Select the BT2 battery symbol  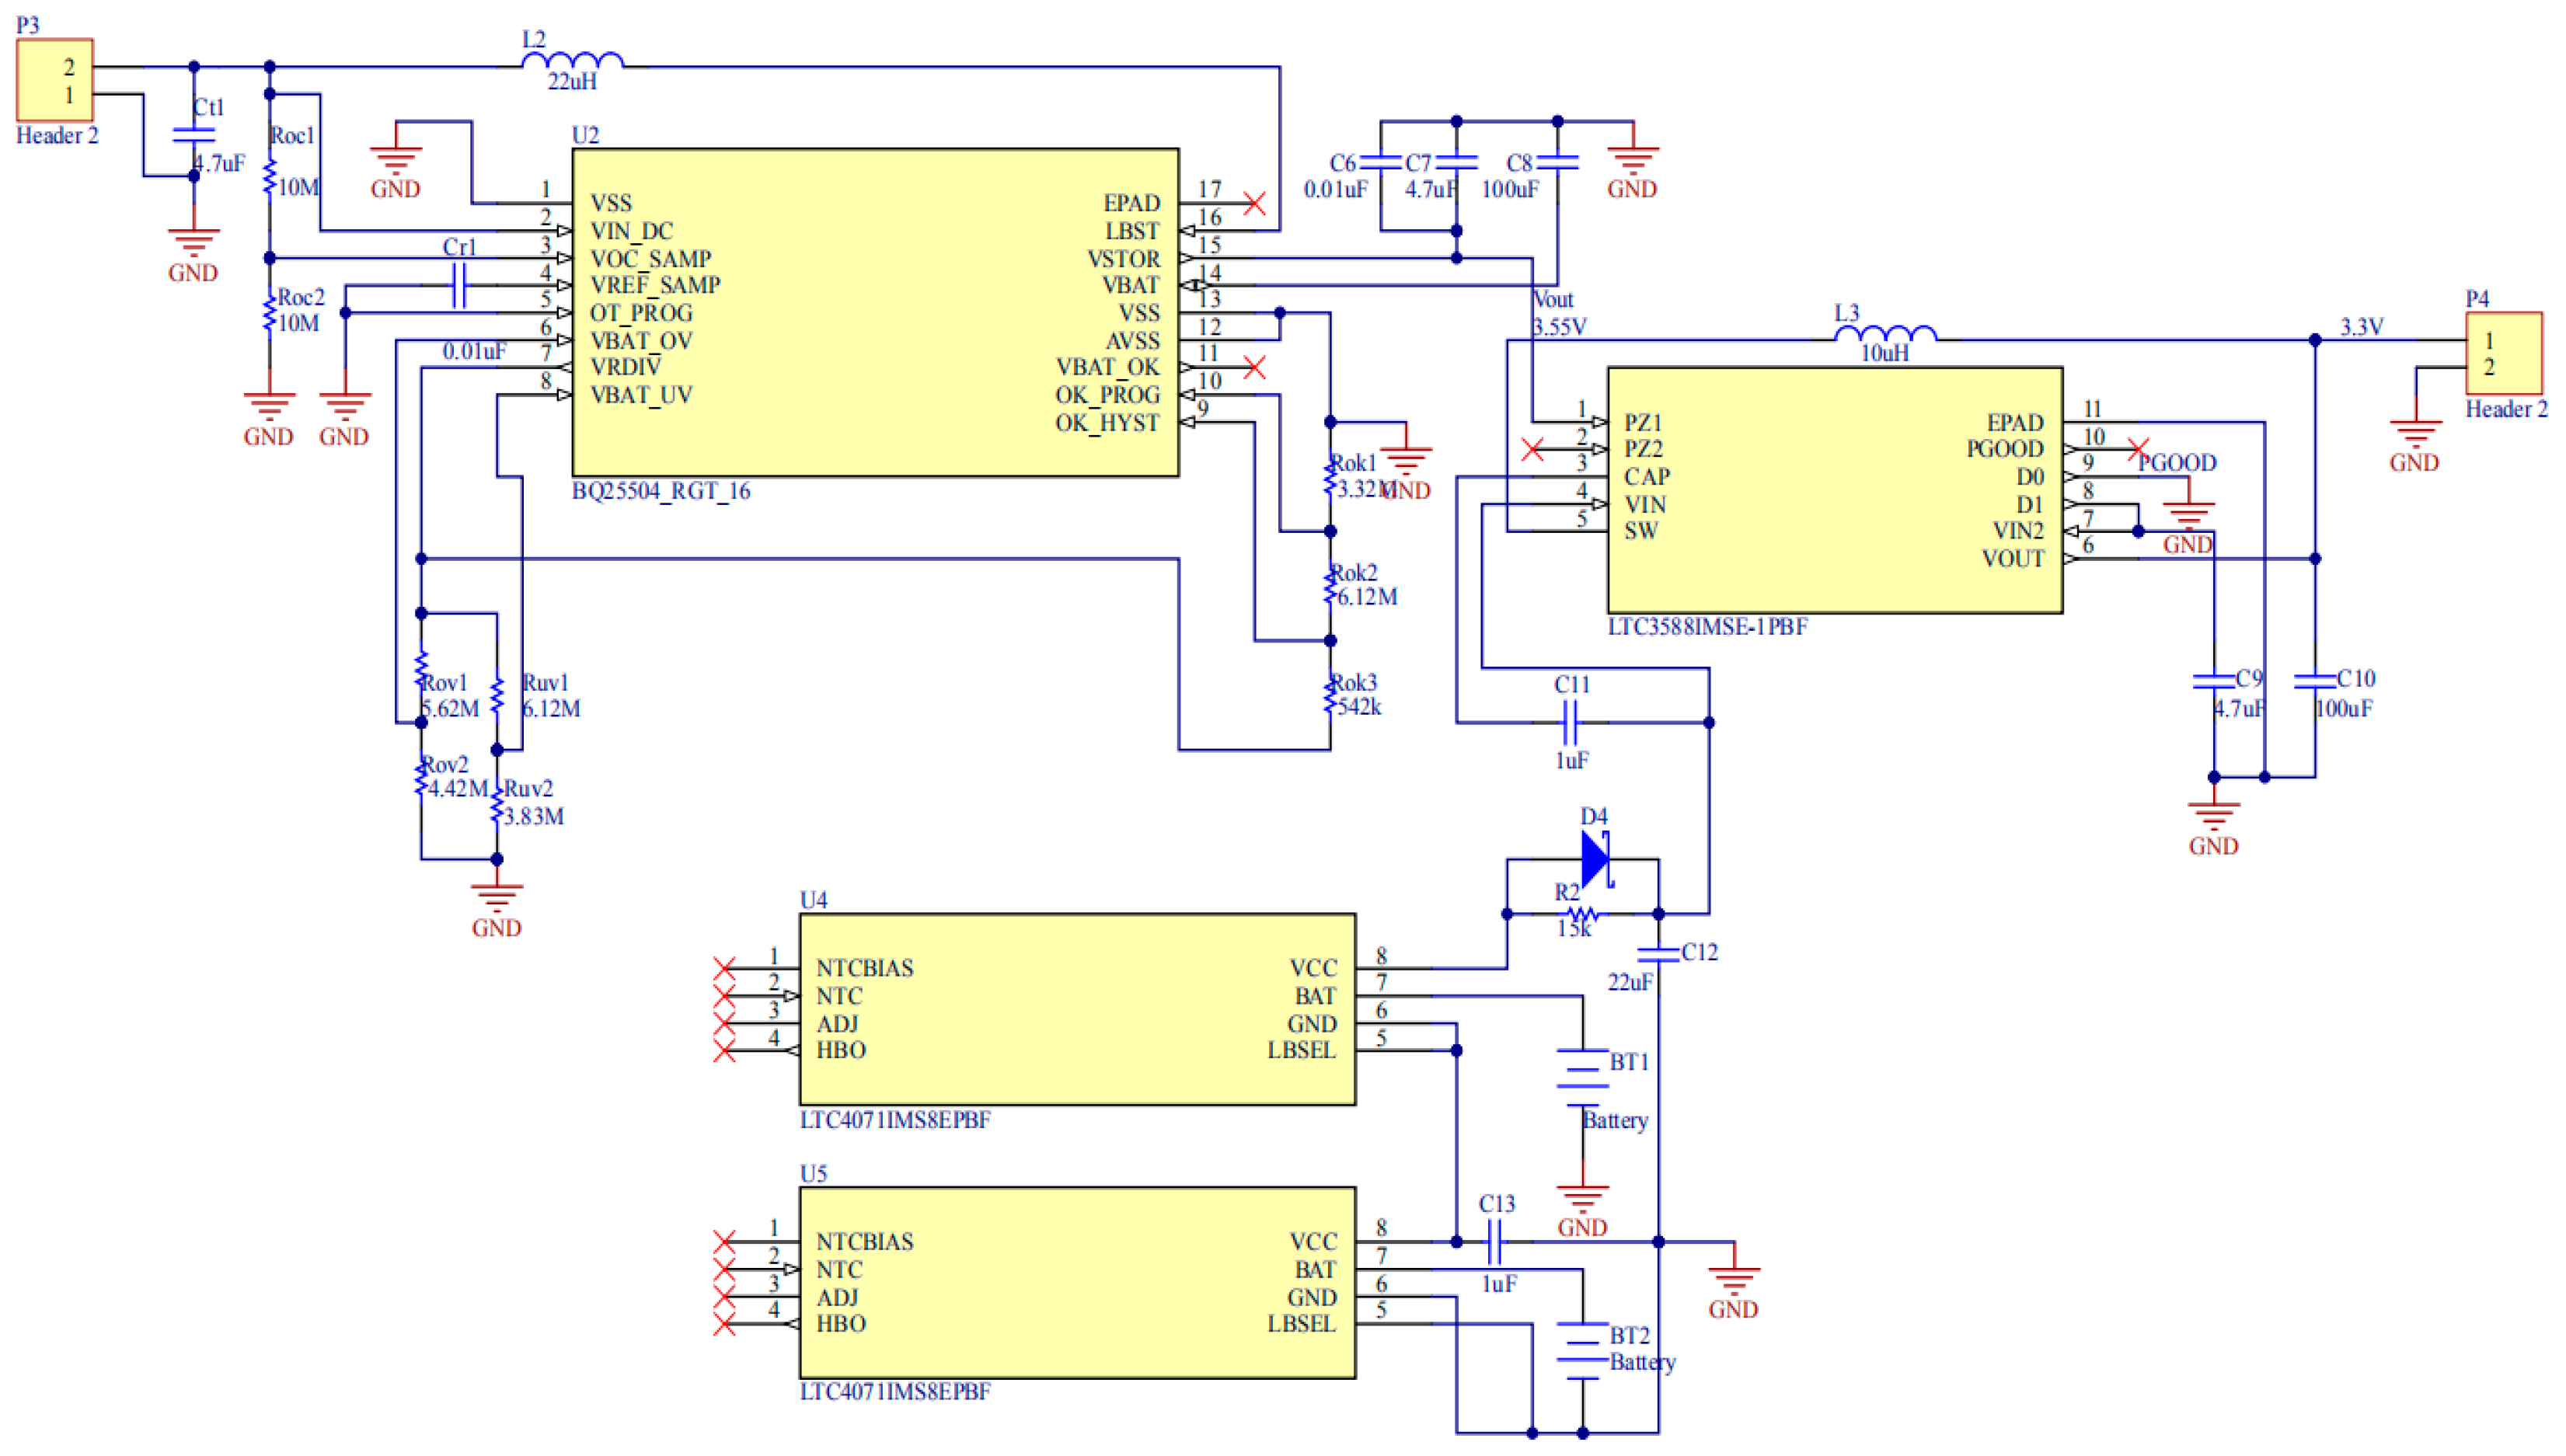point(1581,1351)
